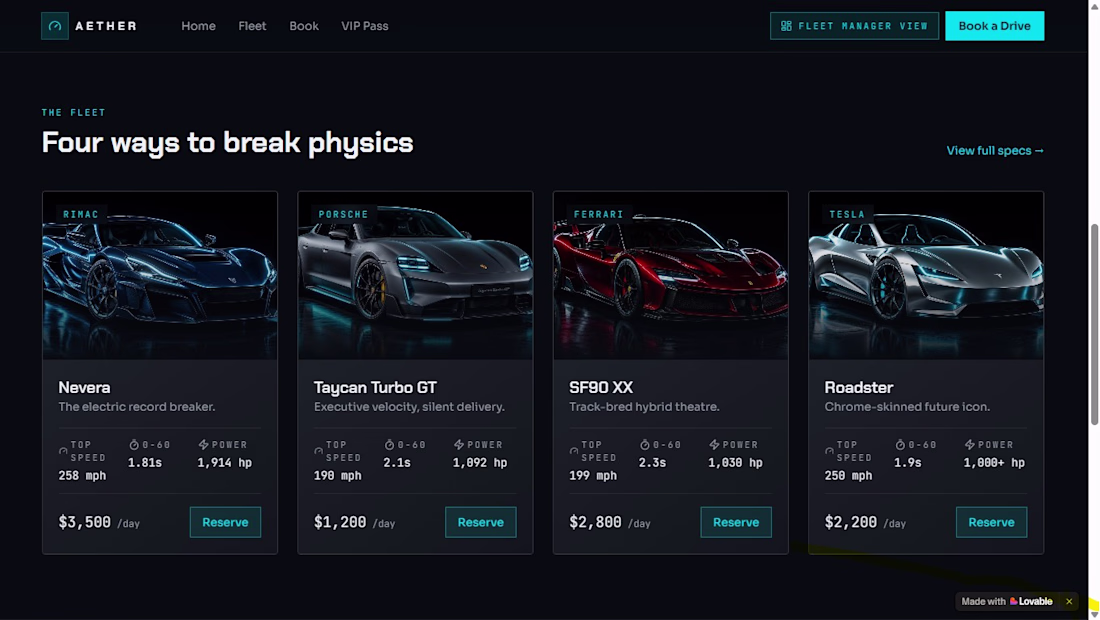This screenshot has width=1100, height=620.
Task: Open the Ferrari SF90 XX car image
Action: 670,276
